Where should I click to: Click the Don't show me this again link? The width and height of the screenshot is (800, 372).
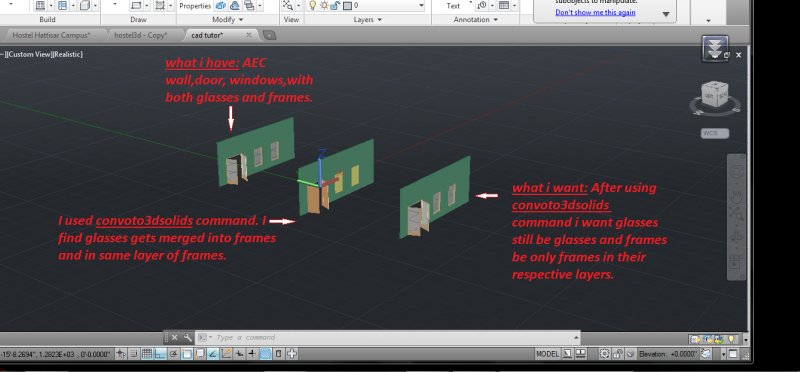point(595,12)
